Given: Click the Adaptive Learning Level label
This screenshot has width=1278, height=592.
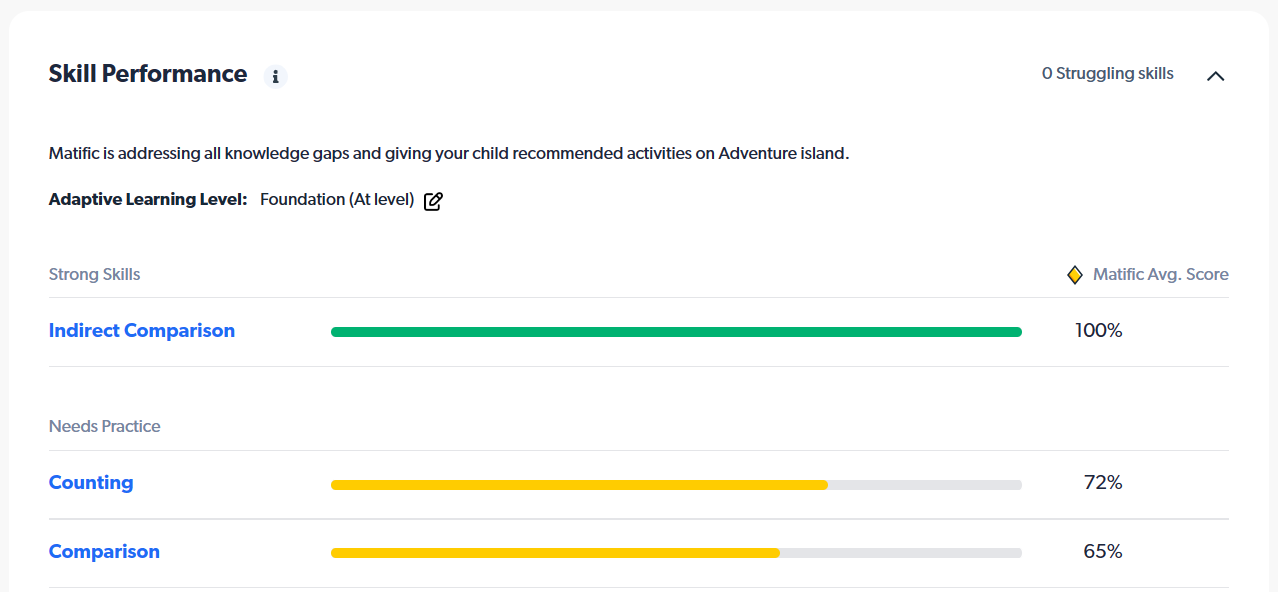Looking at the screenshot, I should tap(148, 200).
